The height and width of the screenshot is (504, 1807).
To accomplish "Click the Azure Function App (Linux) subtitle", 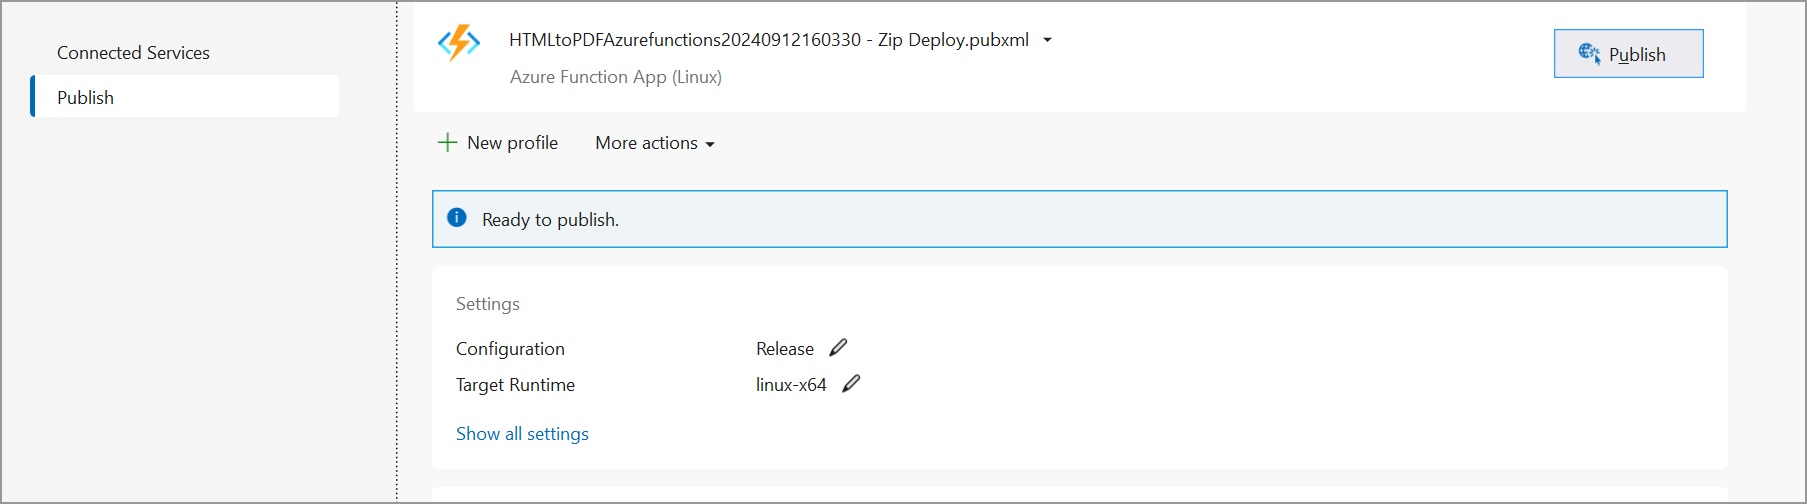I will pyautogui.click(x=616, y=77).
